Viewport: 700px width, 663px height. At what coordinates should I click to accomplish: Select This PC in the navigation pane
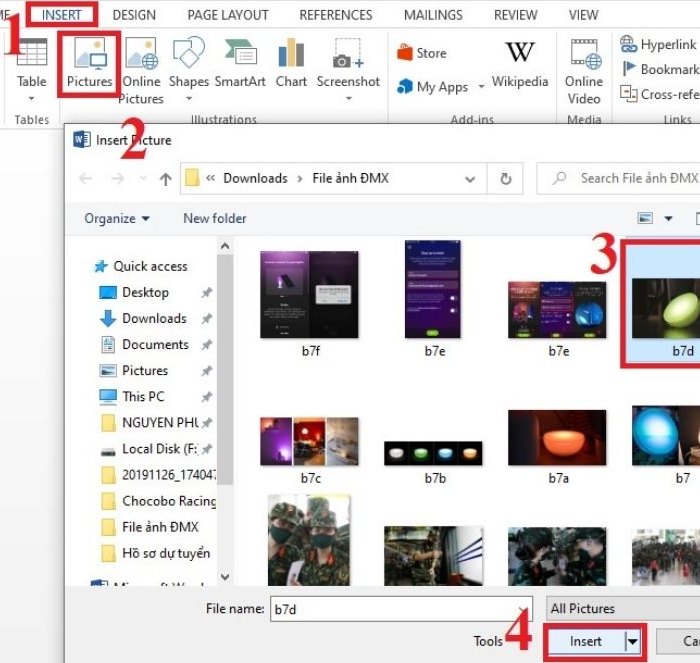pyautogui.click(x=132, y=396)
